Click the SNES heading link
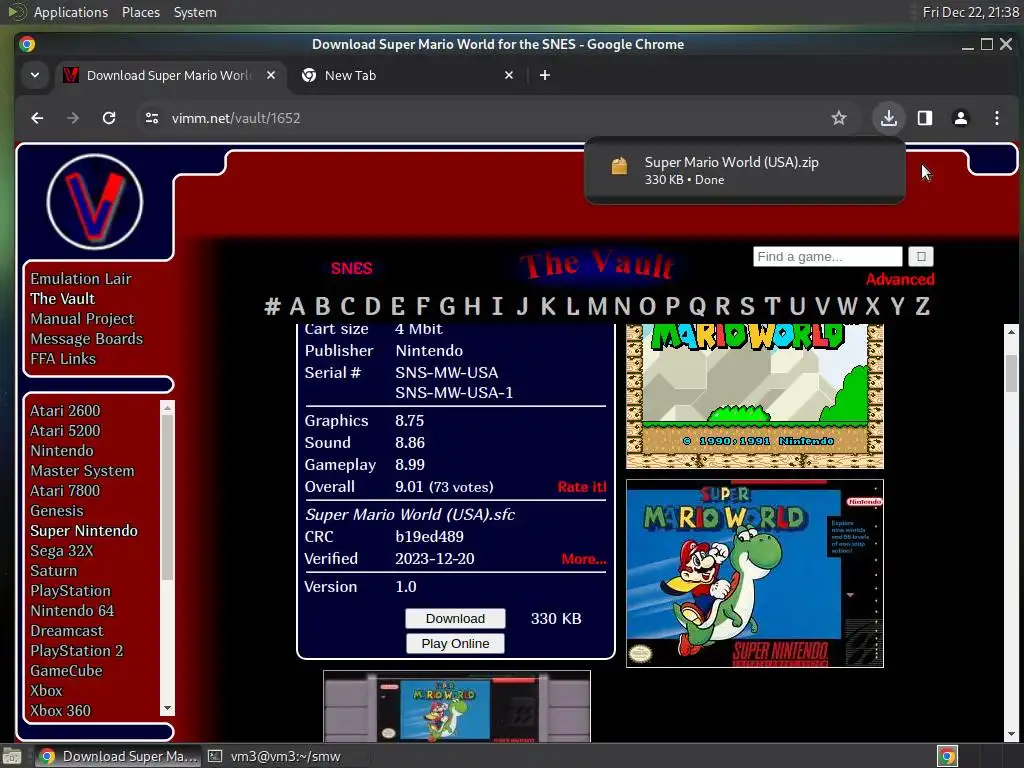Viewport: 1024px width, 768px height. (x=351, y=268)
